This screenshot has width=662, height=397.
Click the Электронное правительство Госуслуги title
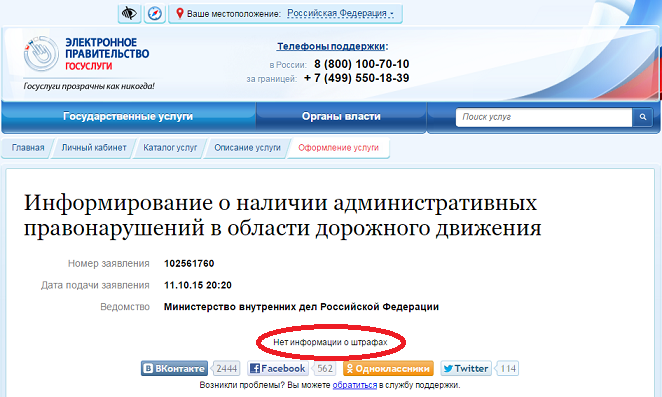pyautogui.click(x=107, y=54)
